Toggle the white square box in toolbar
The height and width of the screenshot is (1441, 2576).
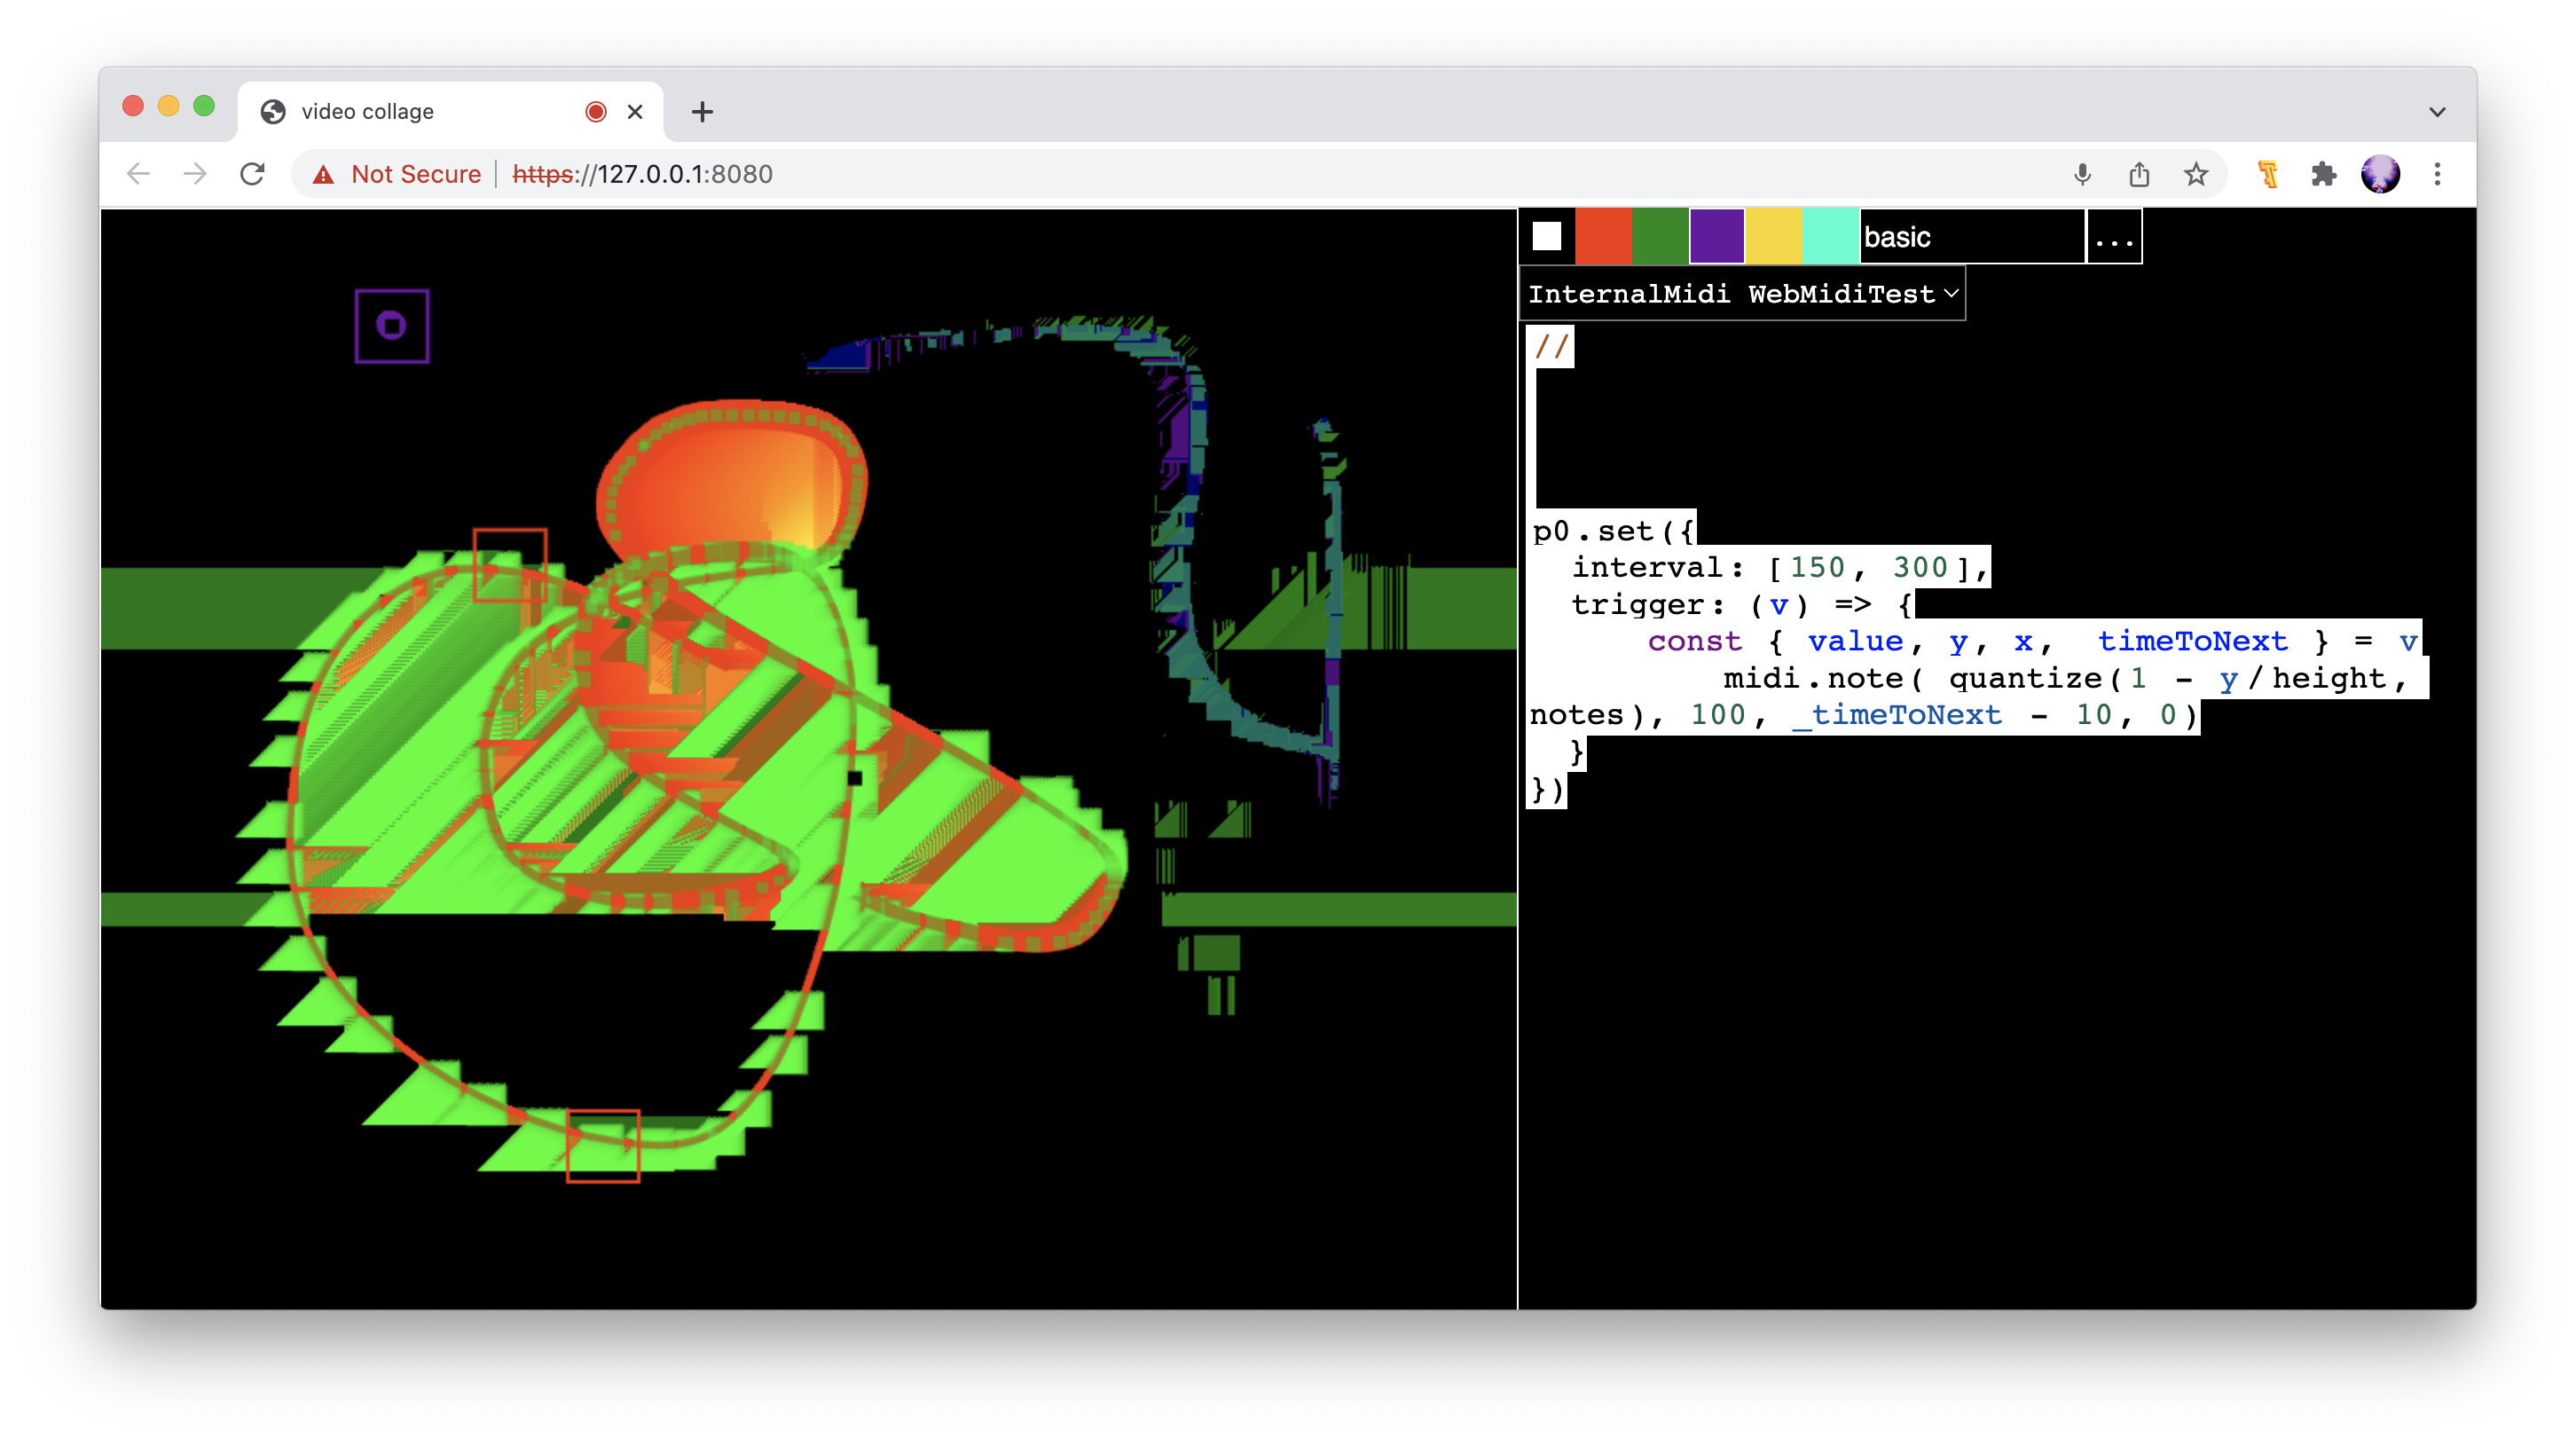pos(1546,236)
